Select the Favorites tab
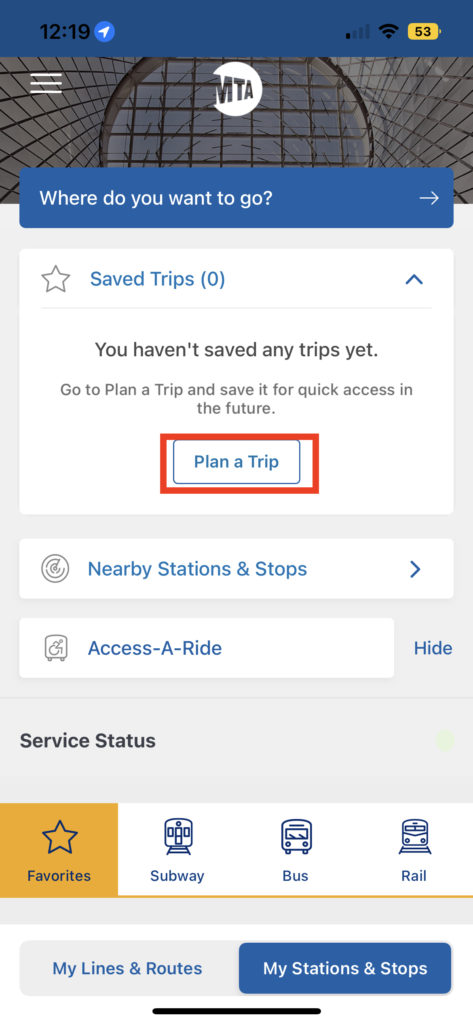The height and width of the screenshot is (1024, 473). (x=59, y=849)
